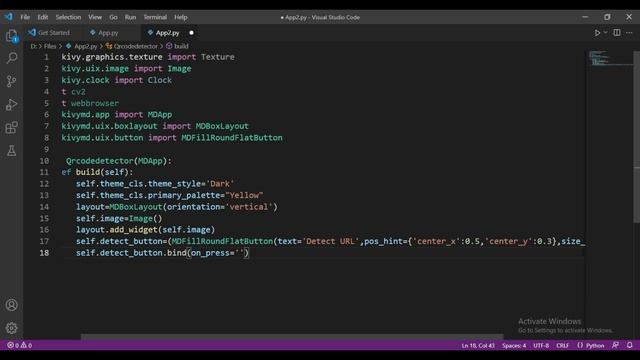640x360 pixels.
Task: Click 'MDBoxLayout' in line 7
Action: point(222,126)
